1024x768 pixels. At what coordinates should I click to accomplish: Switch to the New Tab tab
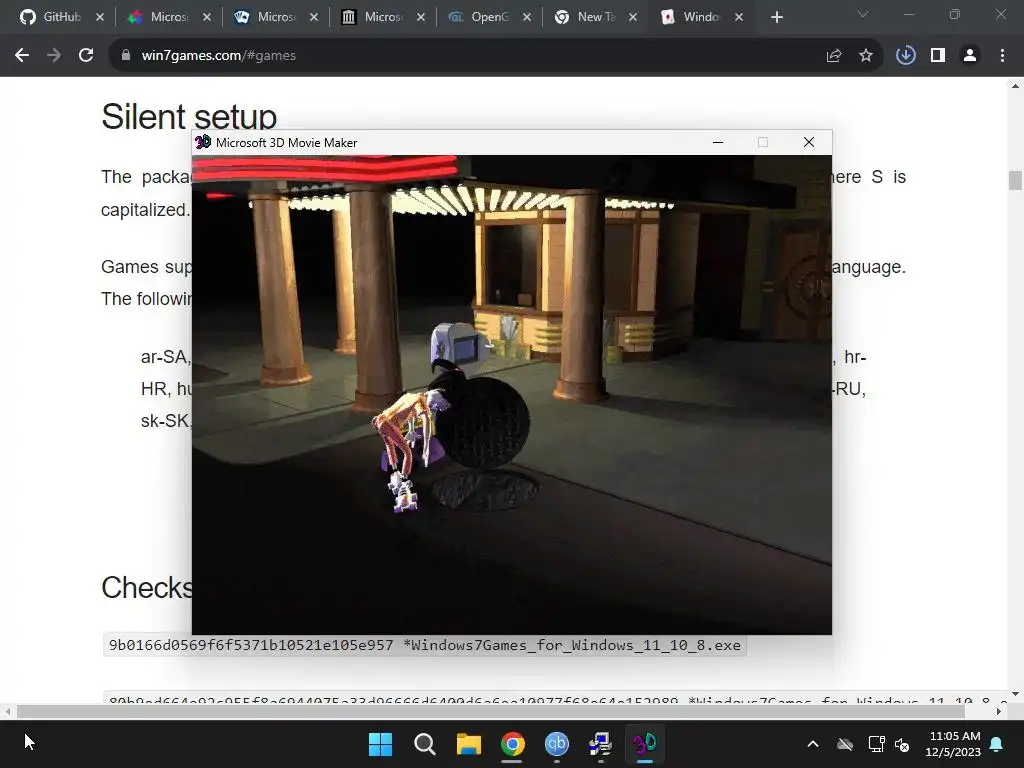[588, 17]
